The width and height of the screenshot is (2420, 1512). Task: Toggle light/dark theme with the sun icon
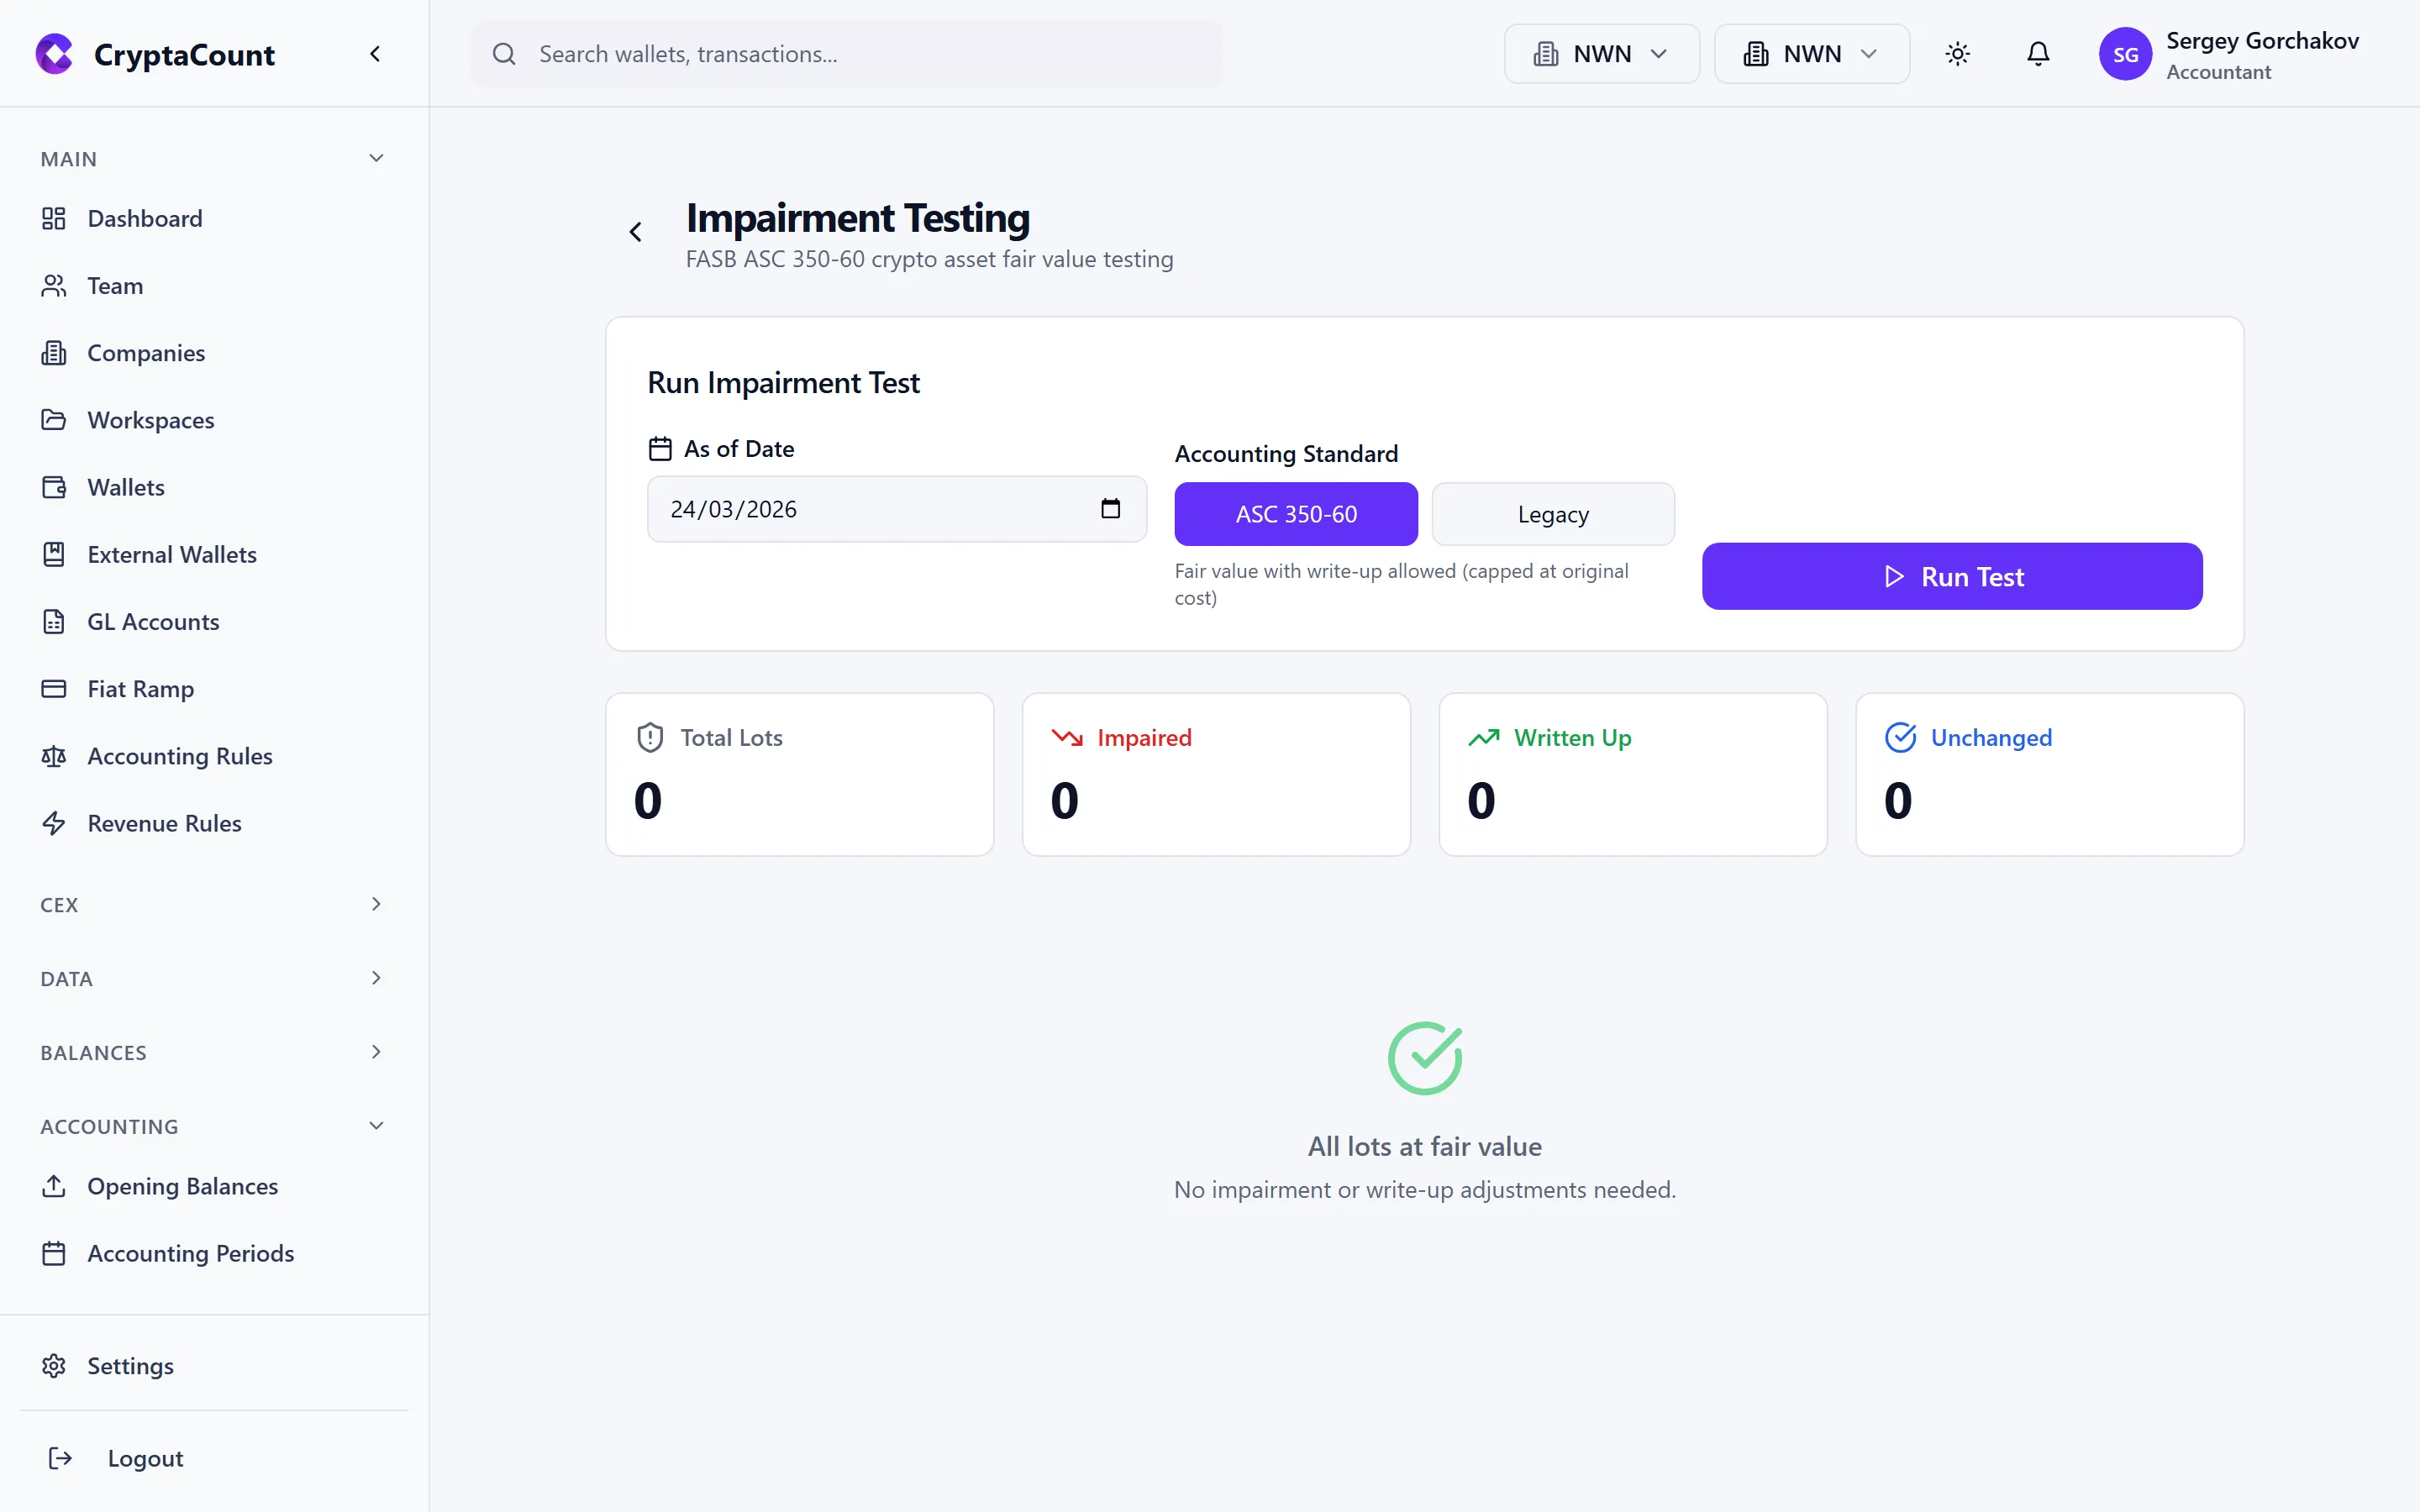pos(1957,53)
